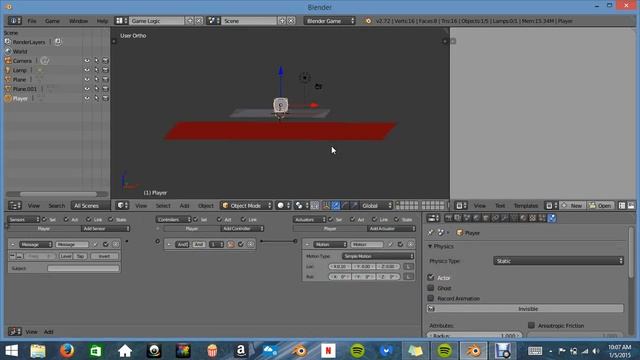Open the Object Mode dropdown

[247, 206]
